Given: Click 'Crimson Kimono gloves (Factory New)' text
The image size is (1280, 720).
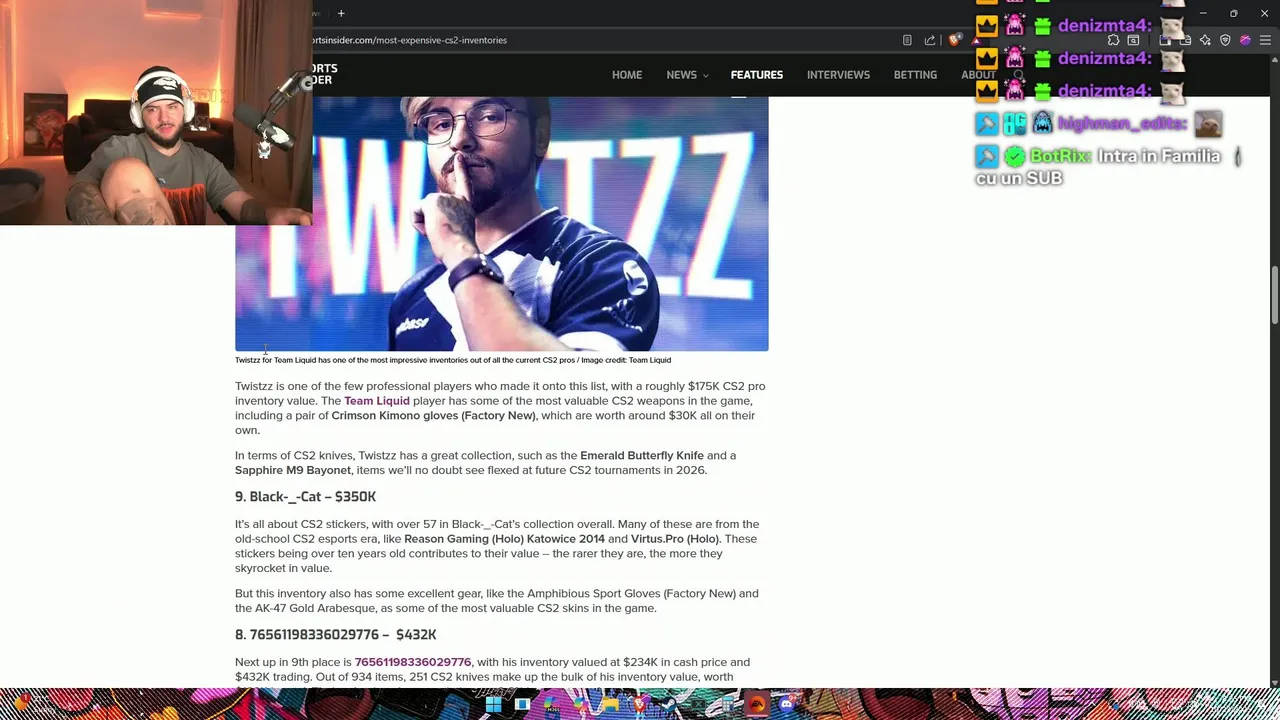Looking at the screenshot, I should [434, 416].
